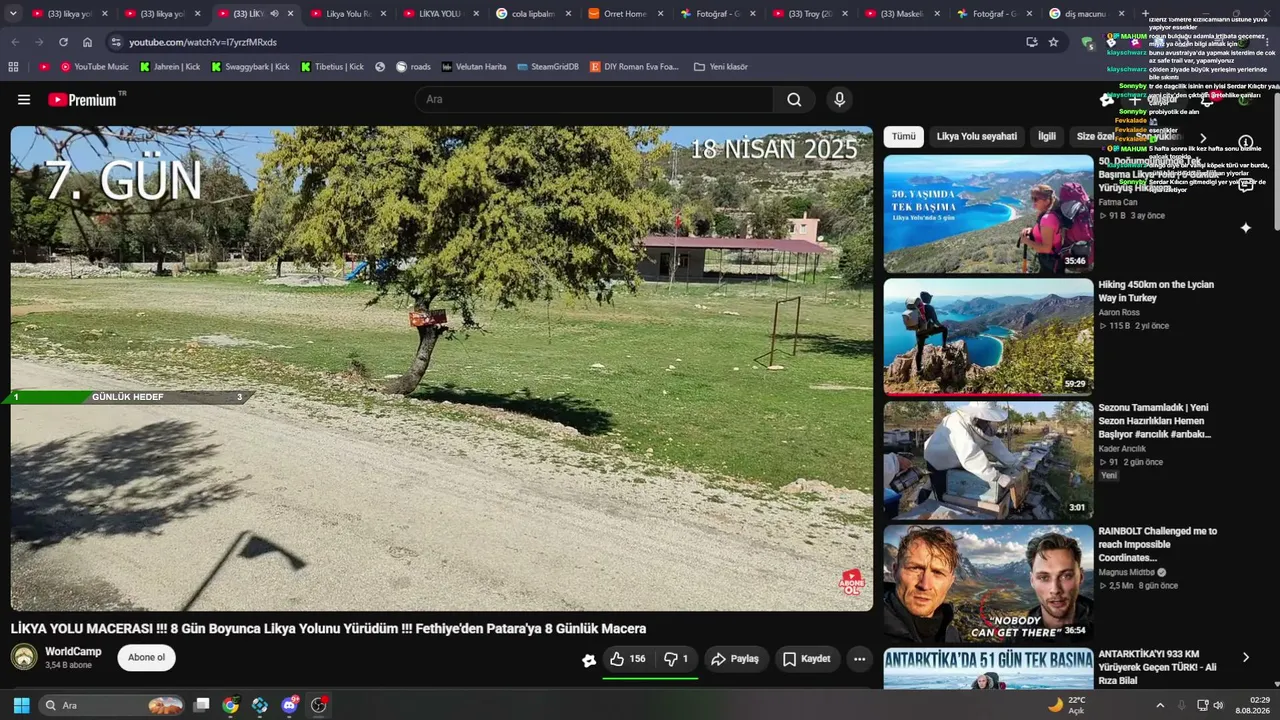Open Hiking 450km on the Lycian Way thumbnail

pyautogui.click(x=988, y=337)
